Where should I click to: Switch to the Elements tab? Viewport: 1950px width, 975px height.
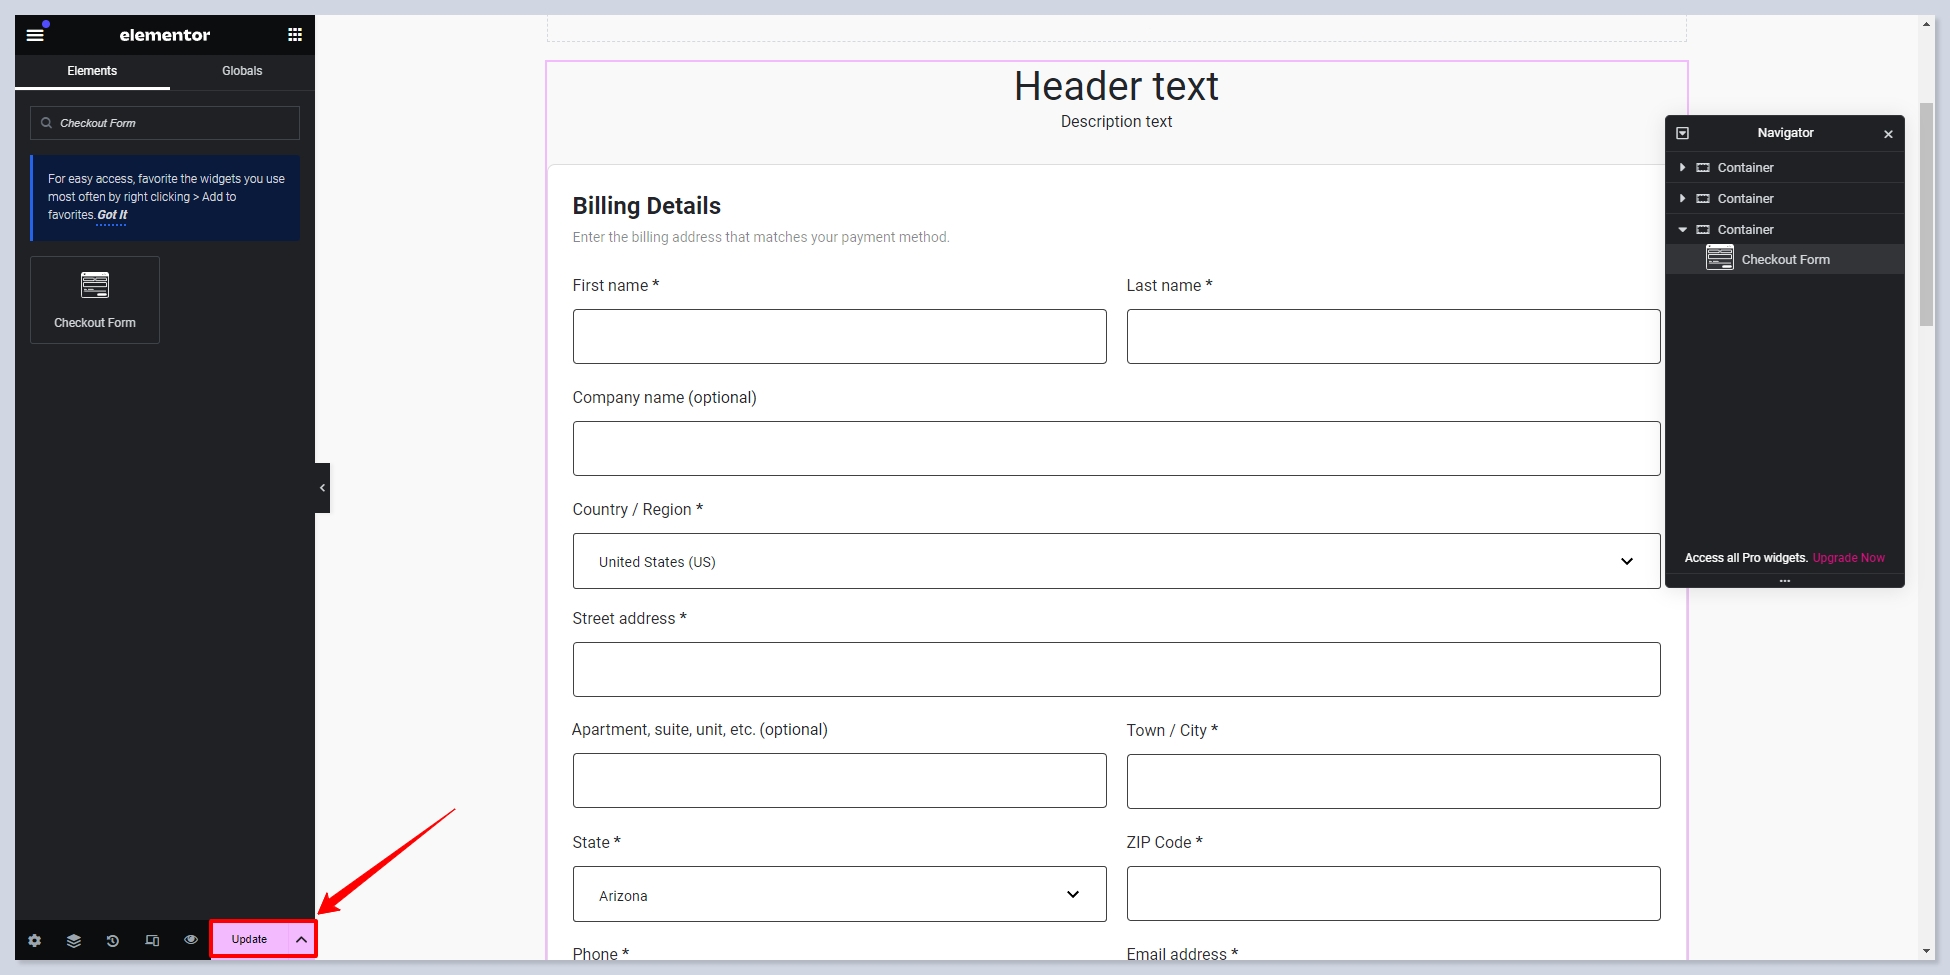(x=92, y=71)
